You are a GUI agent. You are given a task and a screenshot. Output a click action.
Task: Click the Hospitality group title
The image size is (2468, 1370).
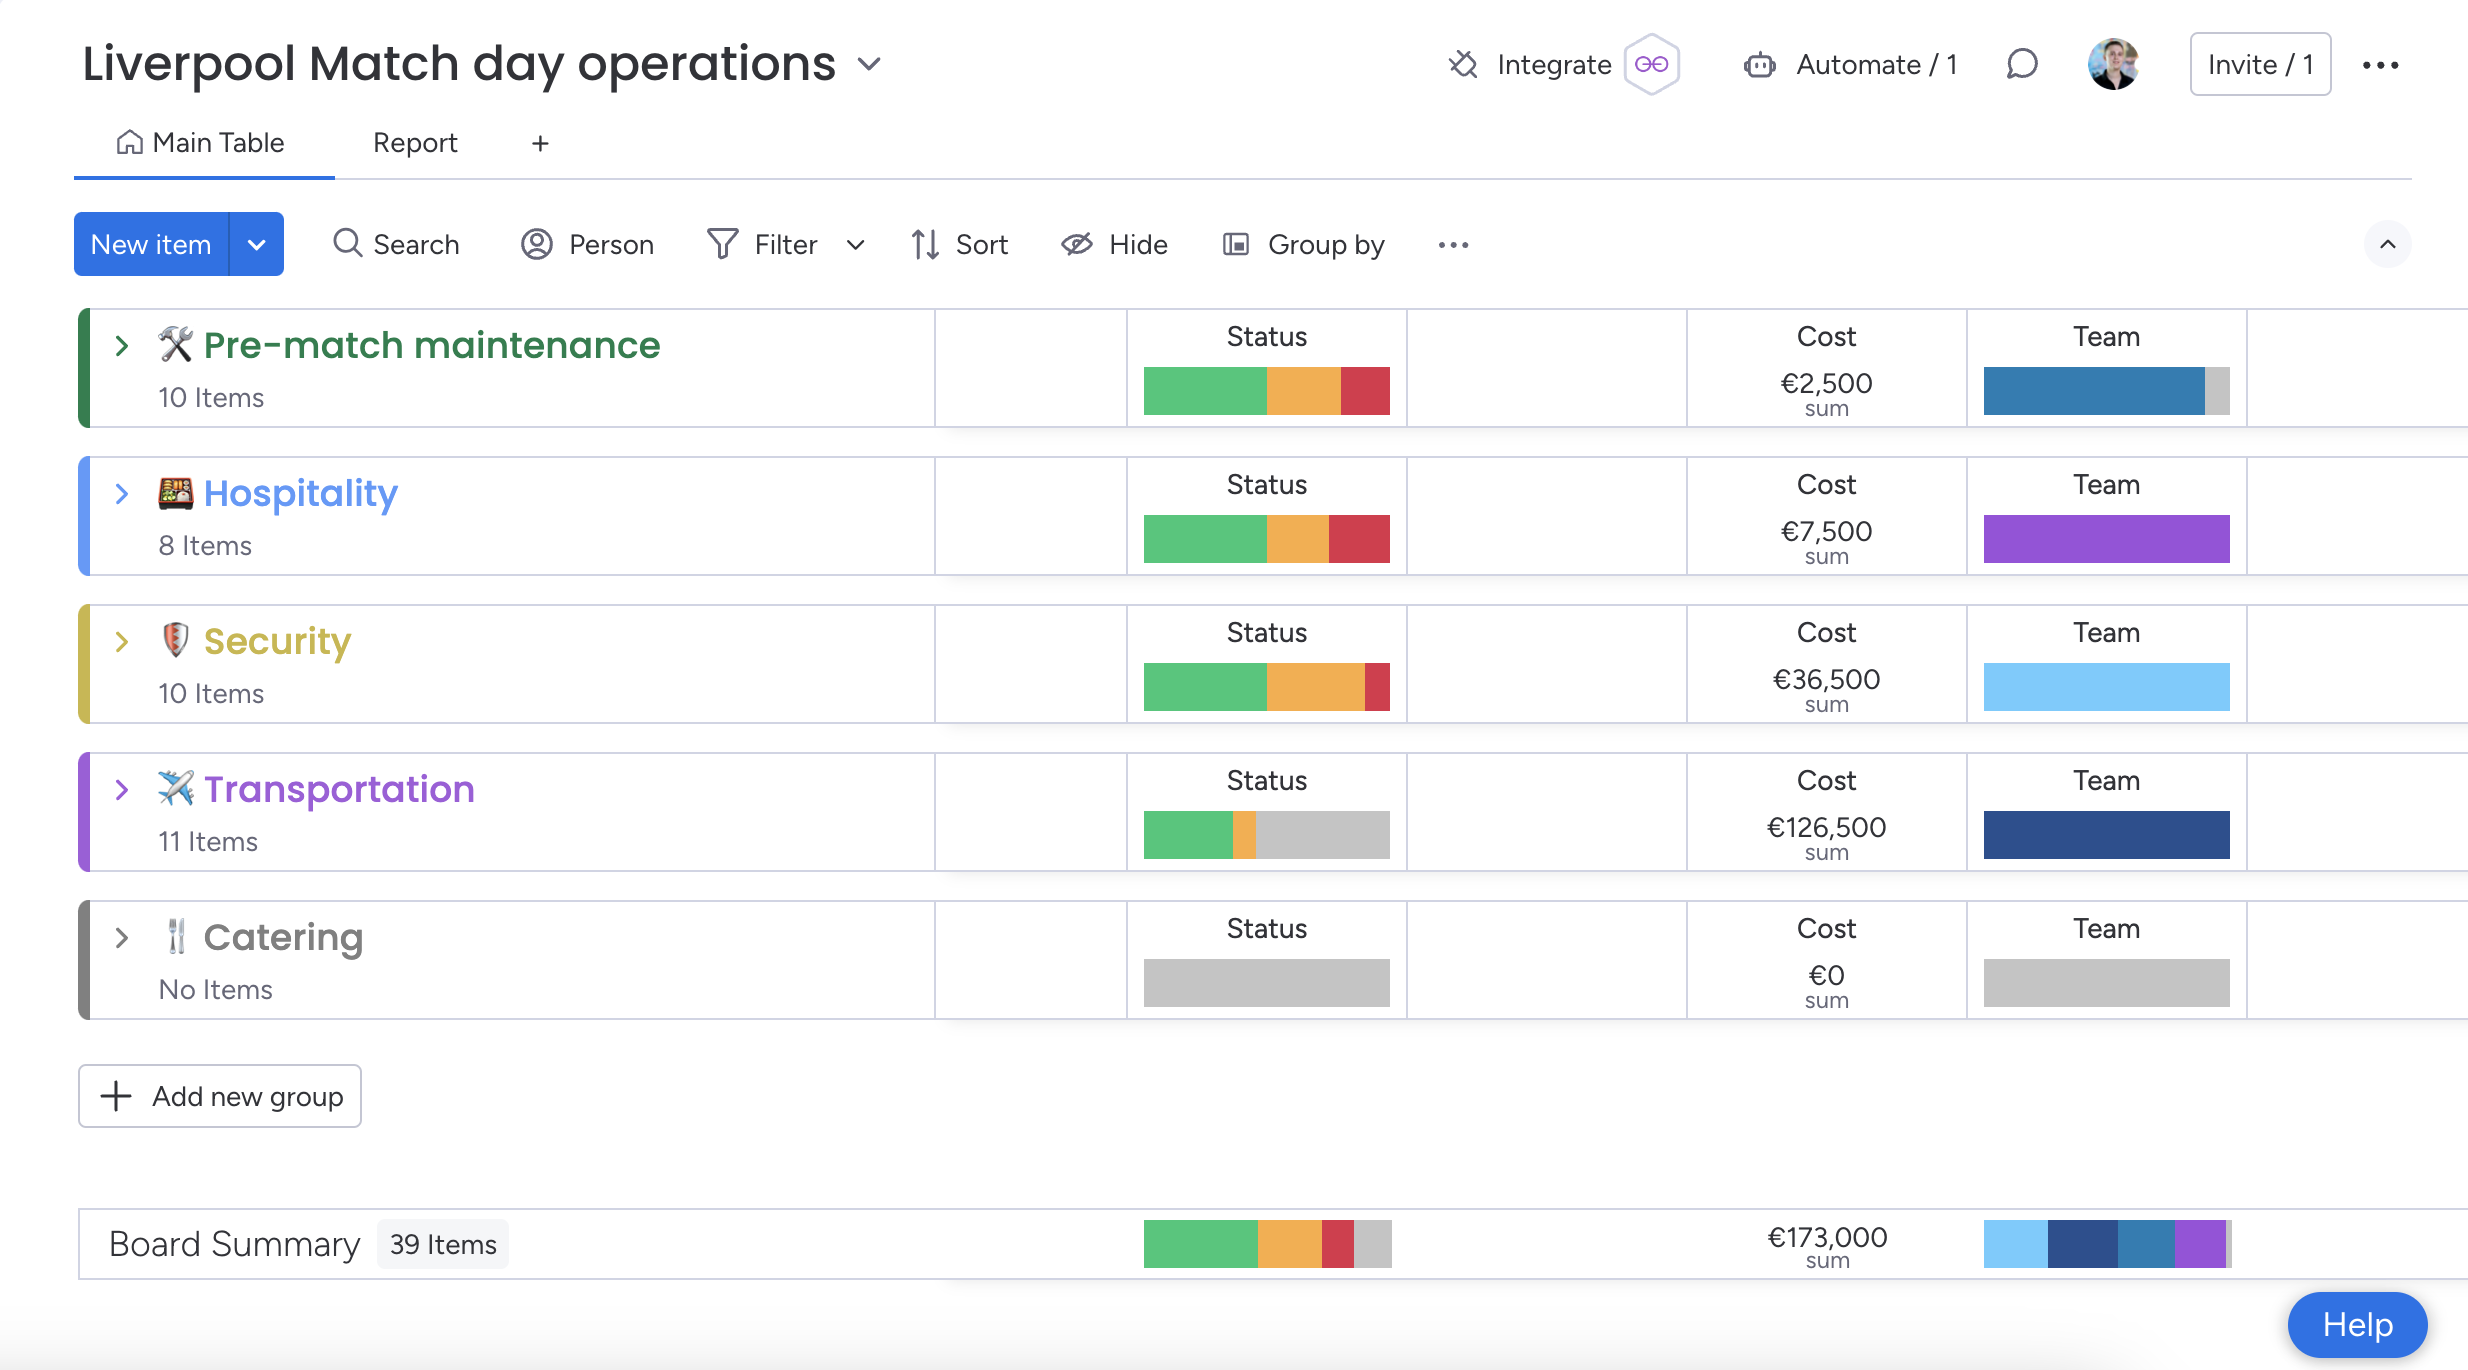(x=301, y=493)
